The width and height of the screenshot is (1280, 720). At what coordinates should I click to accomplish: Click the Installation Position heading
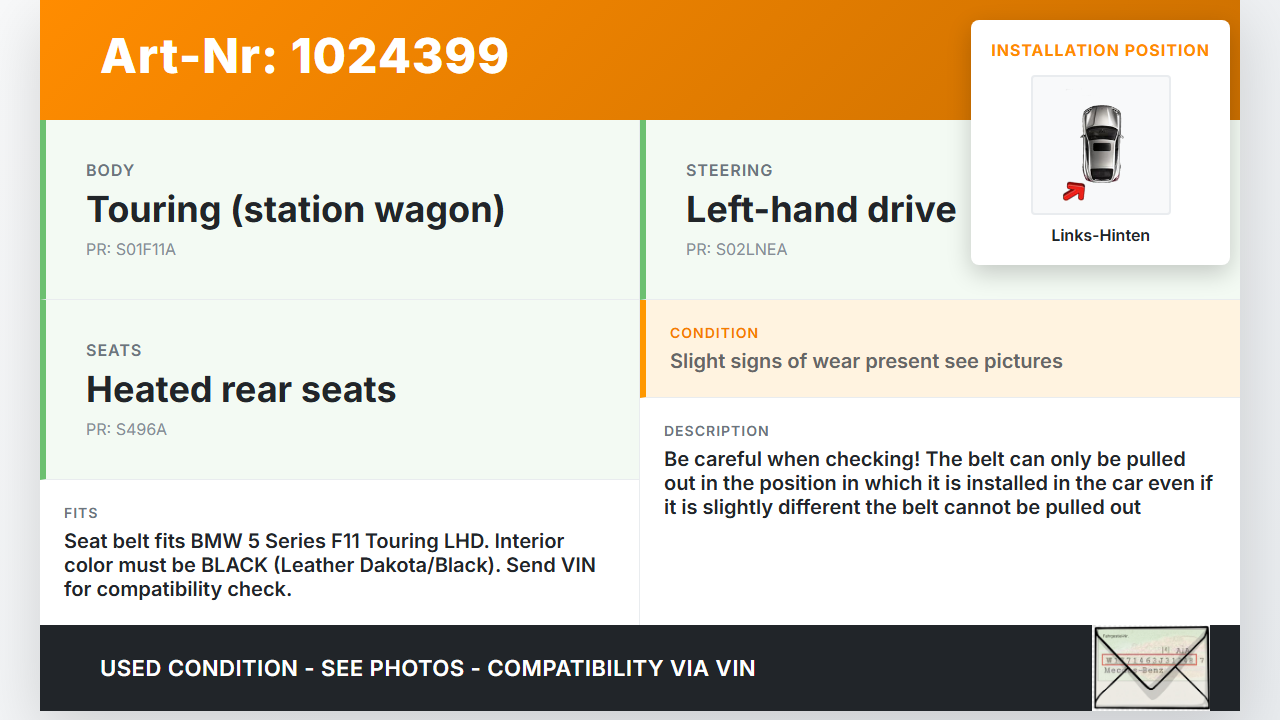1100,50
